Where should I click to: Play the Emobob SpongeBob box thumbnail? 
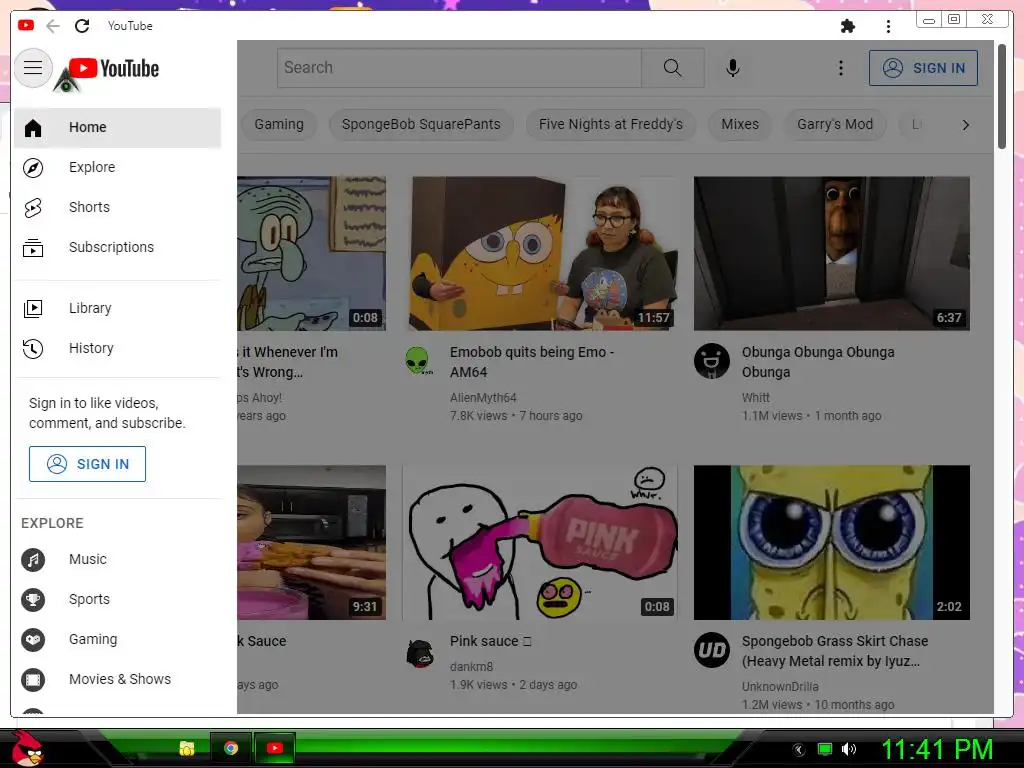click(x=540, y=253)
